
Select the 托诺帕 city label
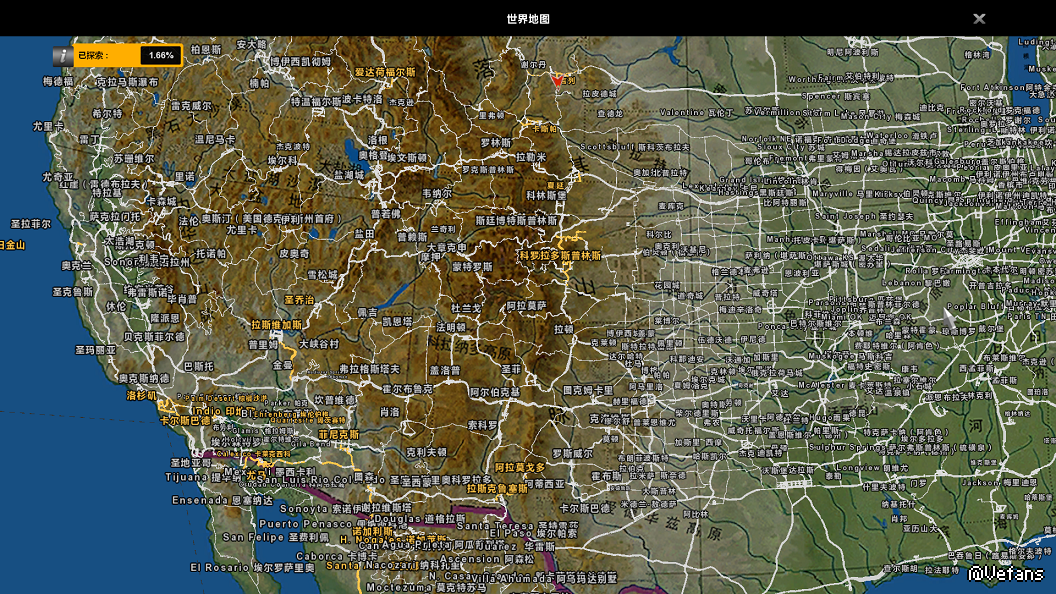pyautogui.click(x=211, y=254)
